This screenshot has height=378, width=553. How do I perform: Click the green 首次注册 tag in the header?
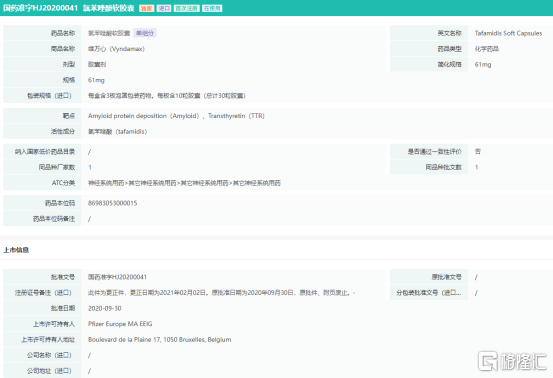pyautogui.click(x=187, y=8)
